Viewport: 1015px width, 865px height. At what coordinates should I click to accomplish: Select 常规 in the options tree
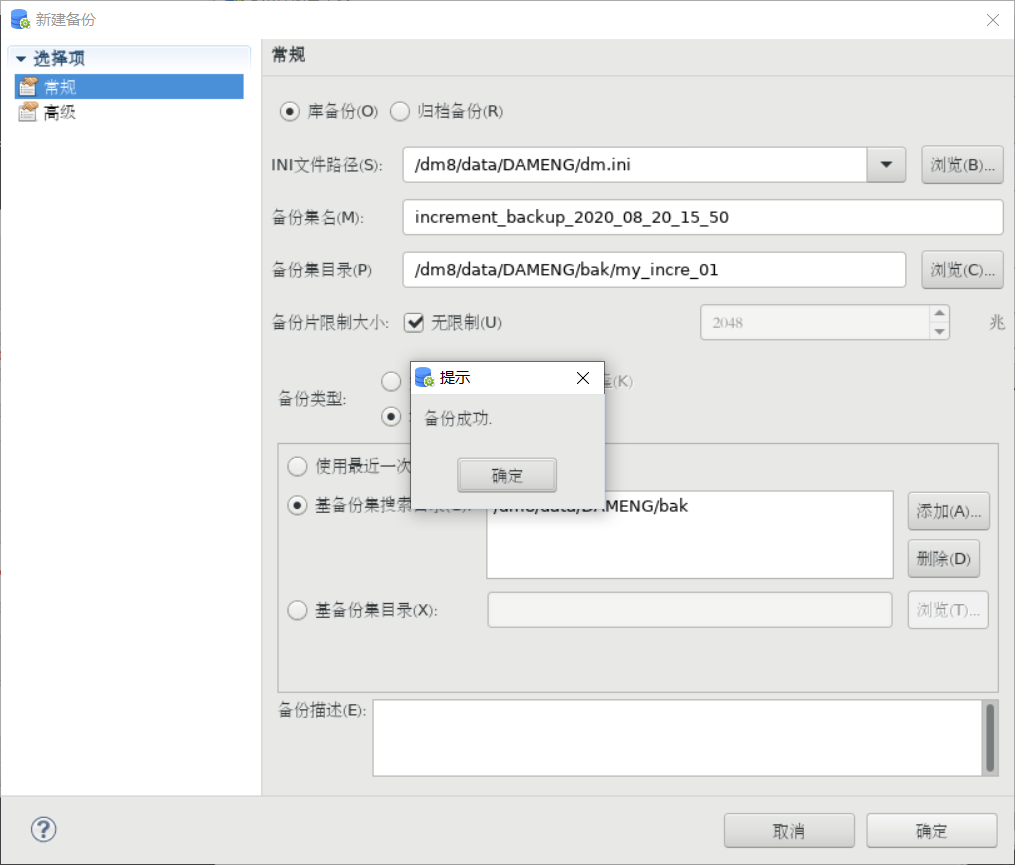point(129,86)
